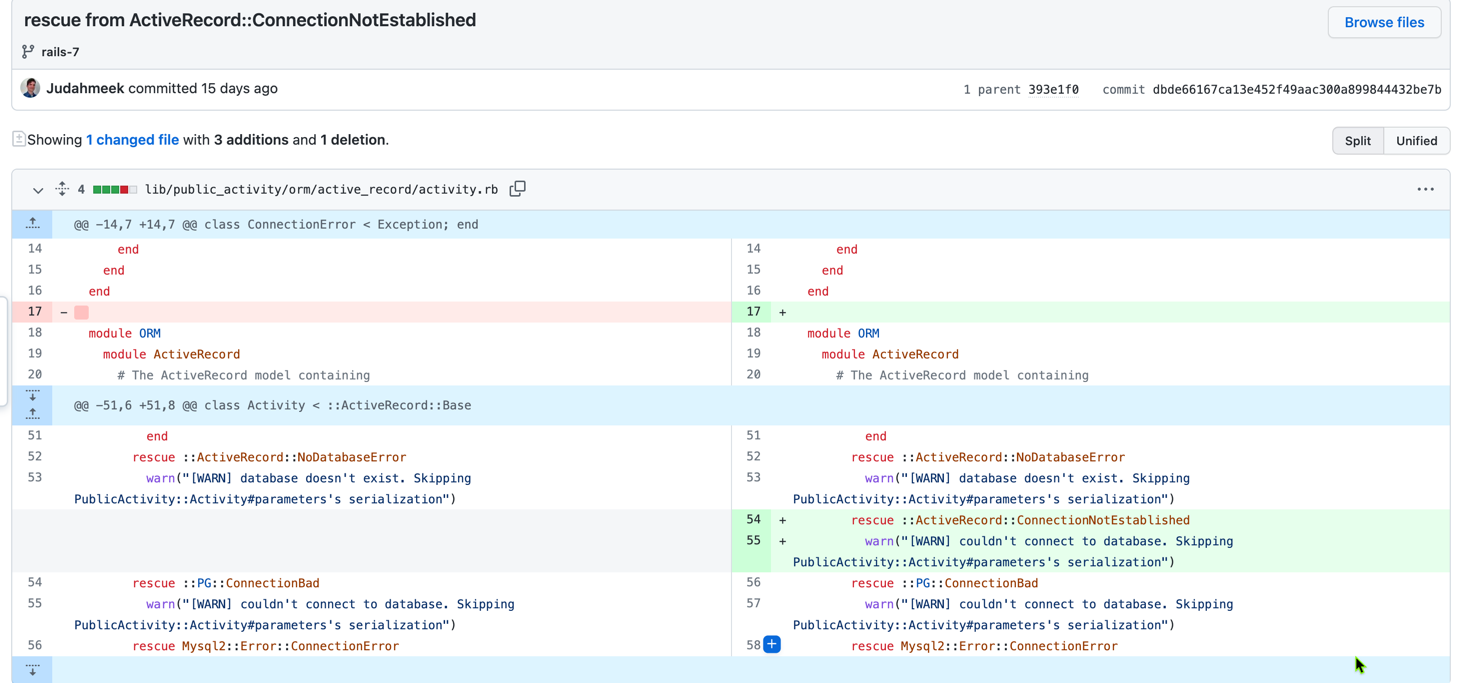The image size is (1459, 683).
Task: Open Judahmeek's profile avatar
Action: coord(30,88)
